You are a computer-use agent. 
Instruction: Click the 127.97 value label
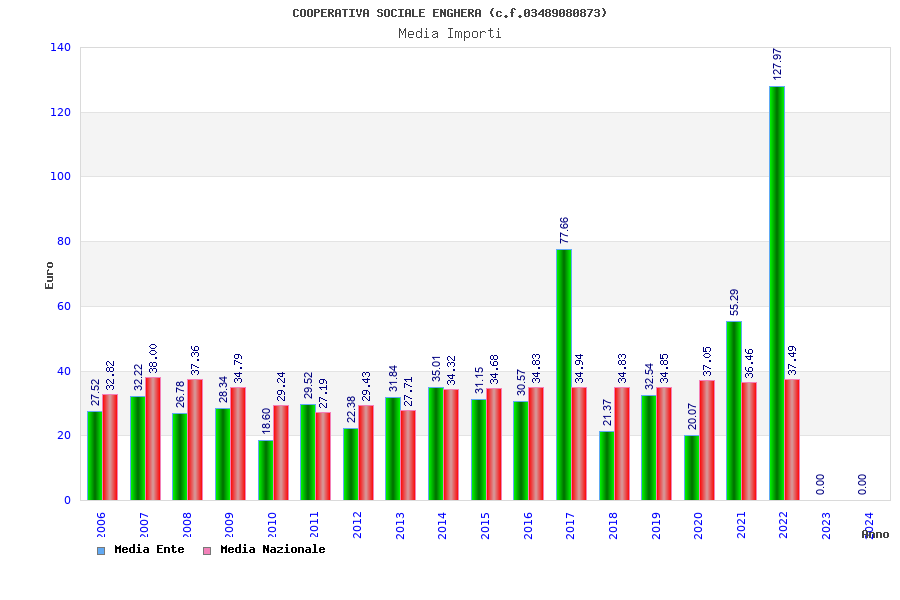[777, 64]
